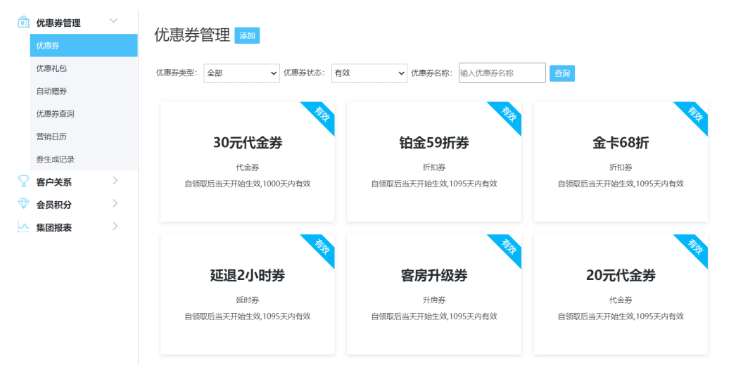Open the 金卡68折 coupon card
The image size is (731, 368).
coord(621,162)
